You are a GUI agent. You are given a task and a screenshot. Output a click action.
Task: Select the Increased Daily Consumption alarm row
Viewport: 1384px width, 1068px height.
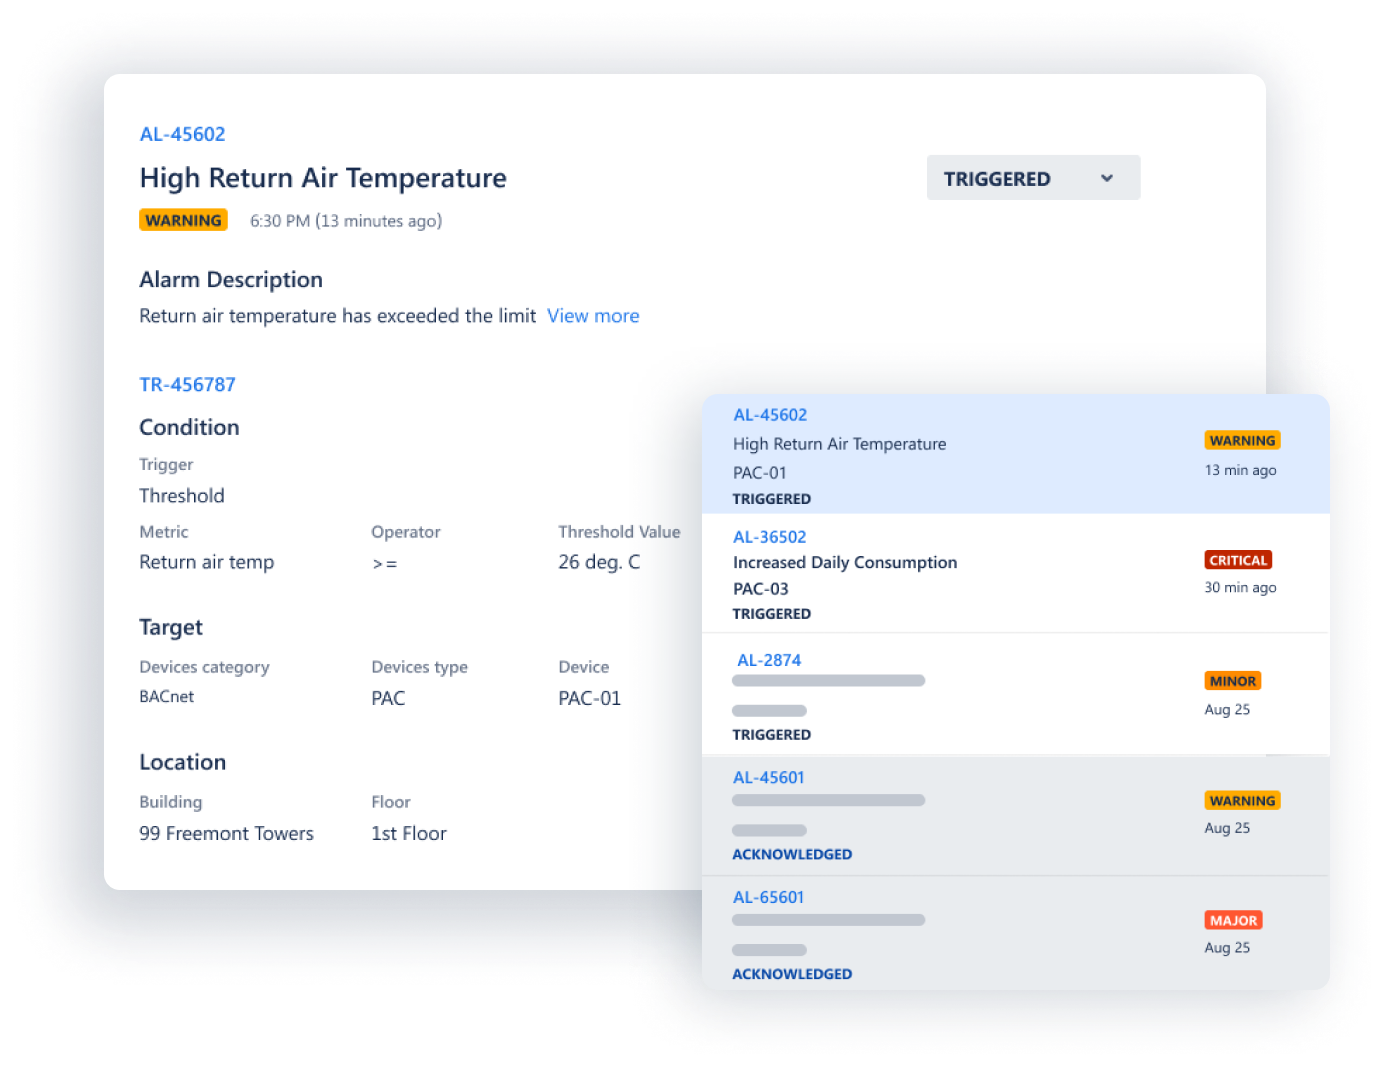point(1015,574)
